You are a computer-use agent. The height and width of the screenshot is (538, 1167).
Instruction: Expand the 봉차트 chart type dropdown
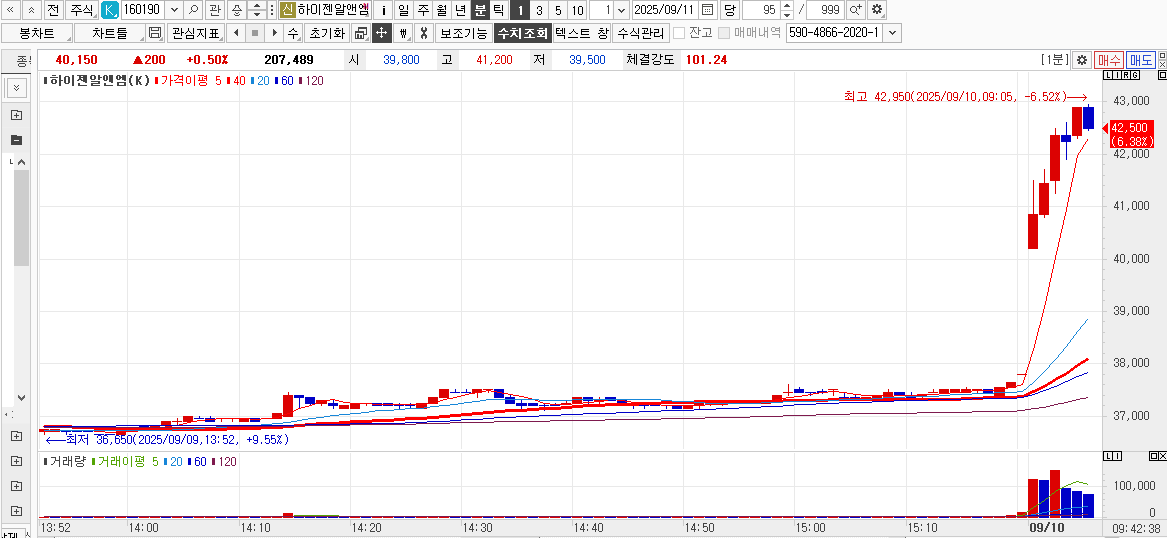(x=36, y=33)
